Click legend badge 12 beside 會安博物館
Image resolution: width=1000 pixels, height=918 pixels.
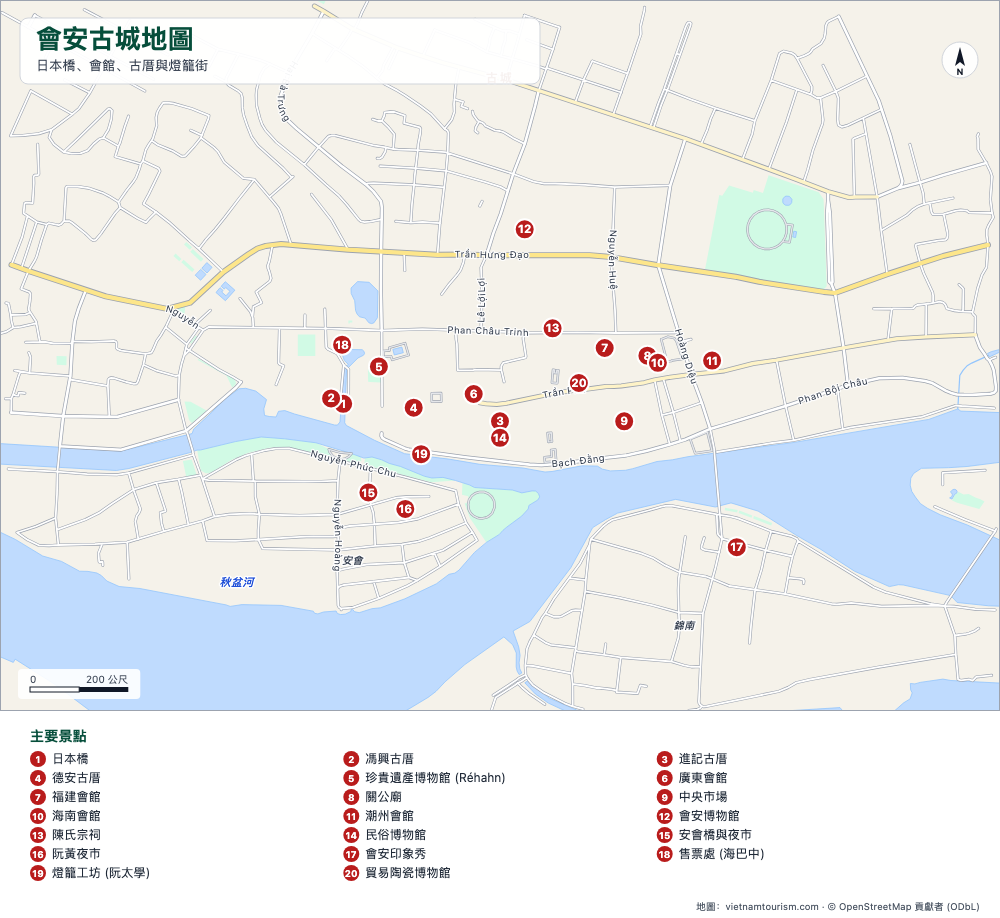click(x=665, y=816)
